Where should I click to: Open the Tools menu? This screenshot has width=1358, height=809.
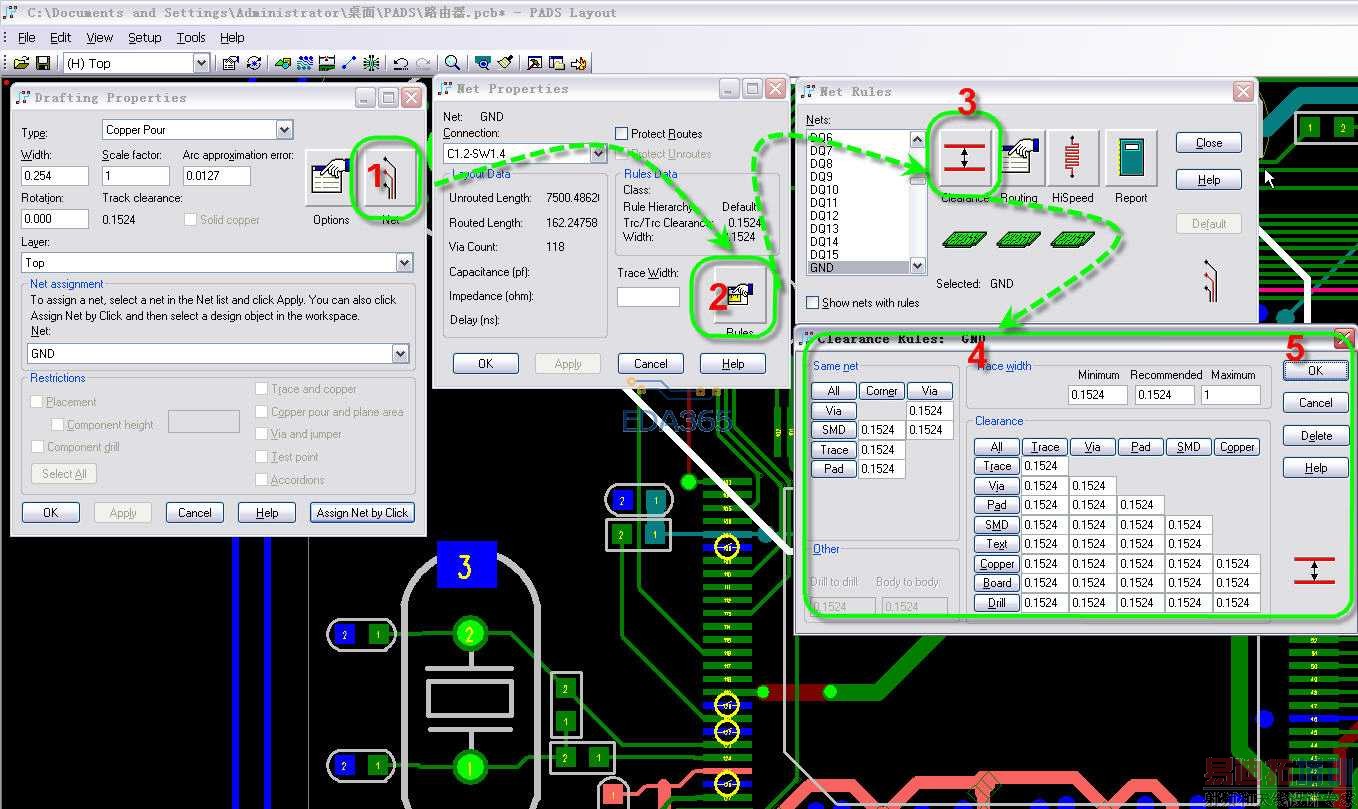191,37
